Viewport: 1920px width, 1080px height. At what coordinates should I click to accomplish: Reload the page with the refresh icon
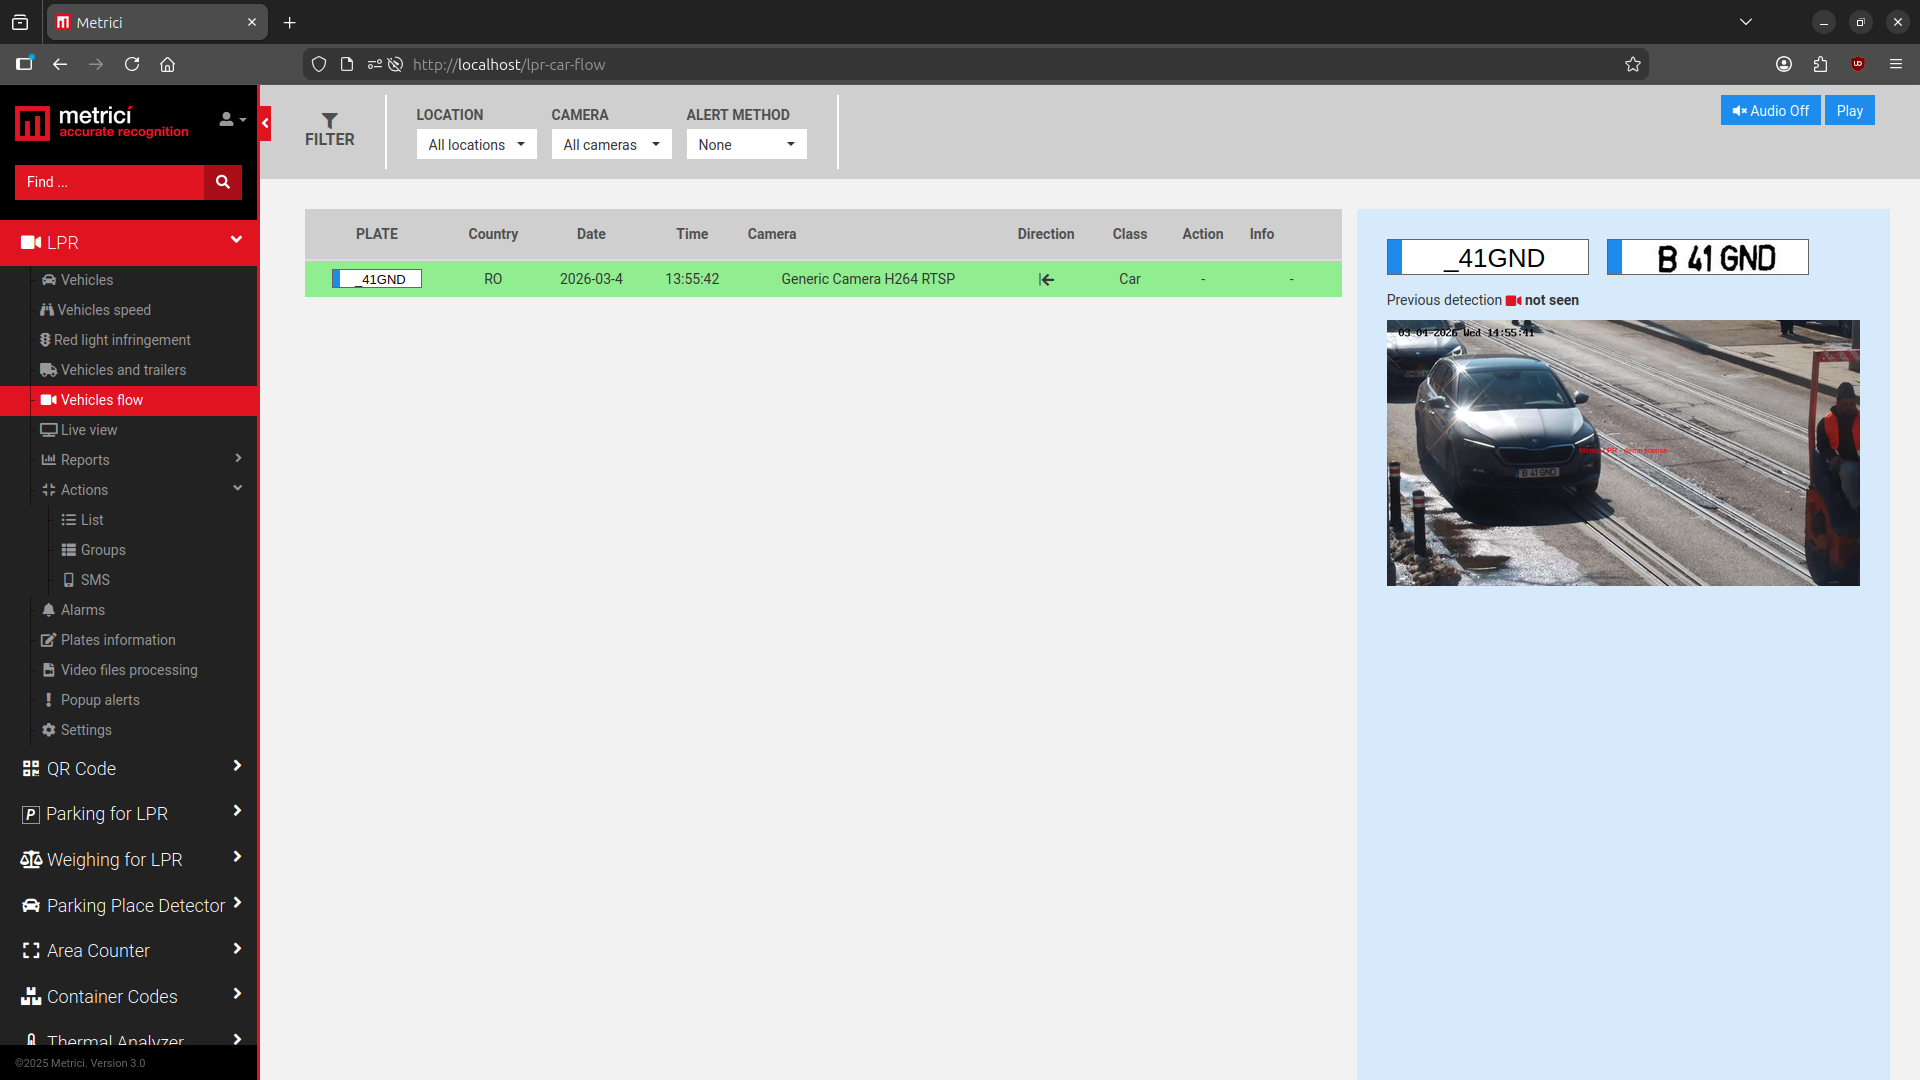[132, 64]
